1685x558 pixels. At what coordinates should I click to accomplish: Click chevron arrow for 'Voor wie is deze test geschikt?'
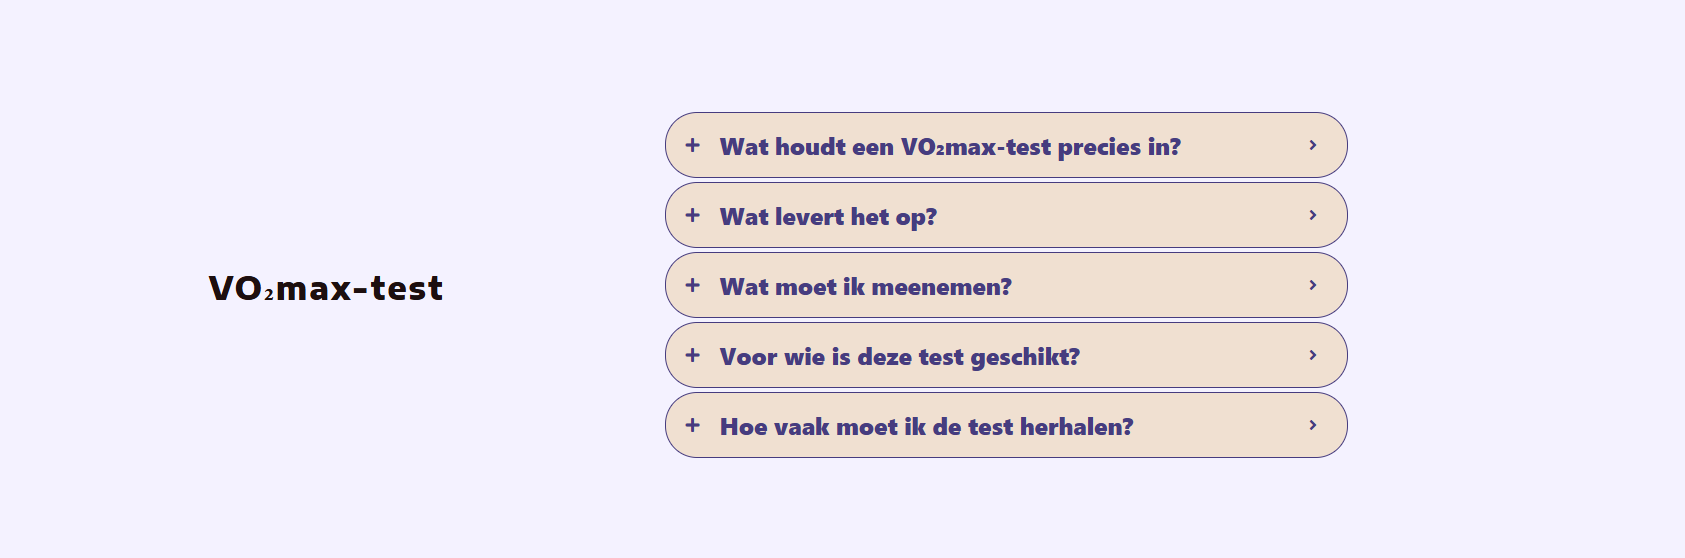(1313, 355)
